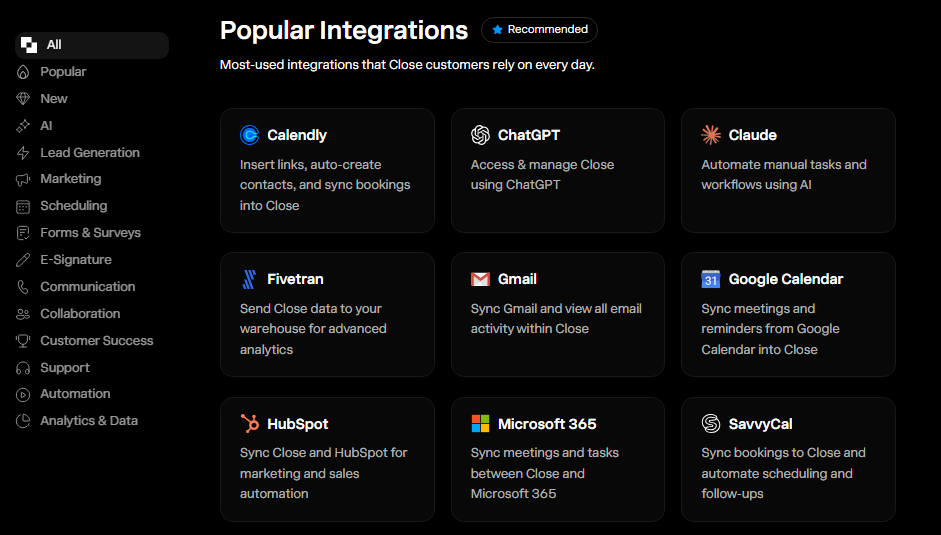Select the All category filter
The image size is (941, 535).
(x=92, y=45)
